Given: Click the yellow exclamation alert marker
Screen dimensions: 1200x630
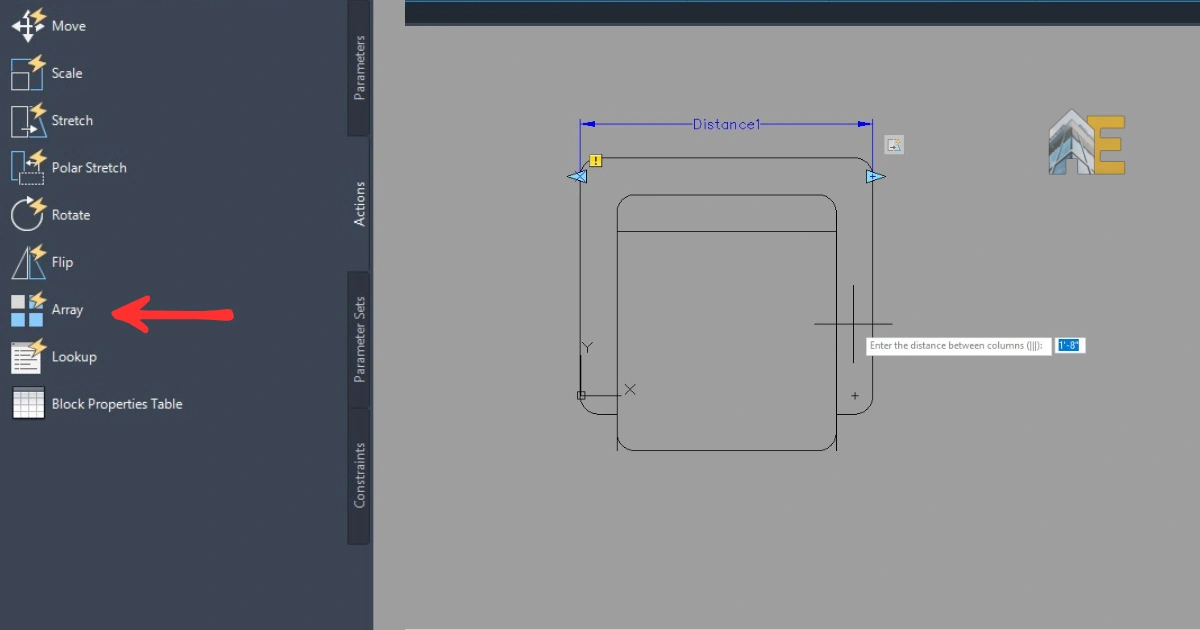Looking at the screenshot, I should (x=596, y=160).
